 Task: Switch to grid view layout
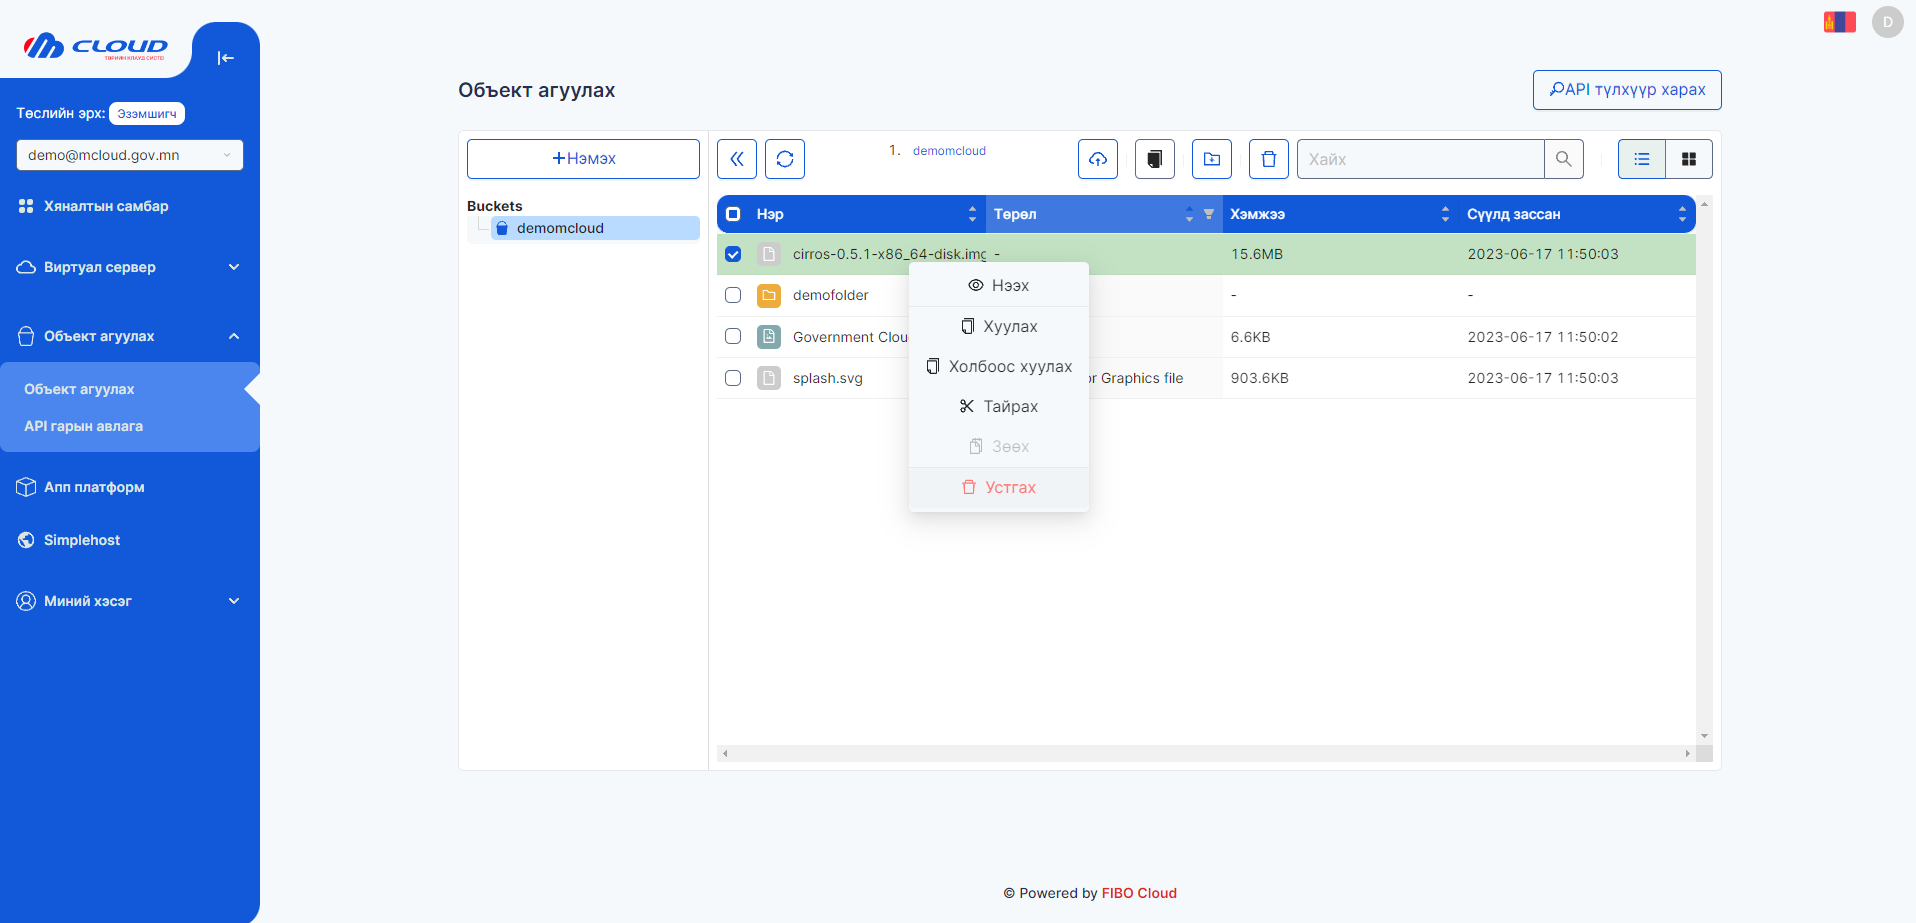click(x=1689, y=159)
